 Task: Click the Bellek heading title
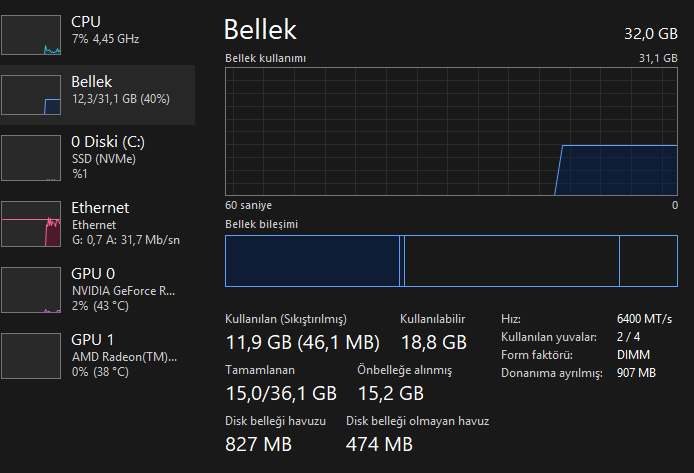(260, 30)
